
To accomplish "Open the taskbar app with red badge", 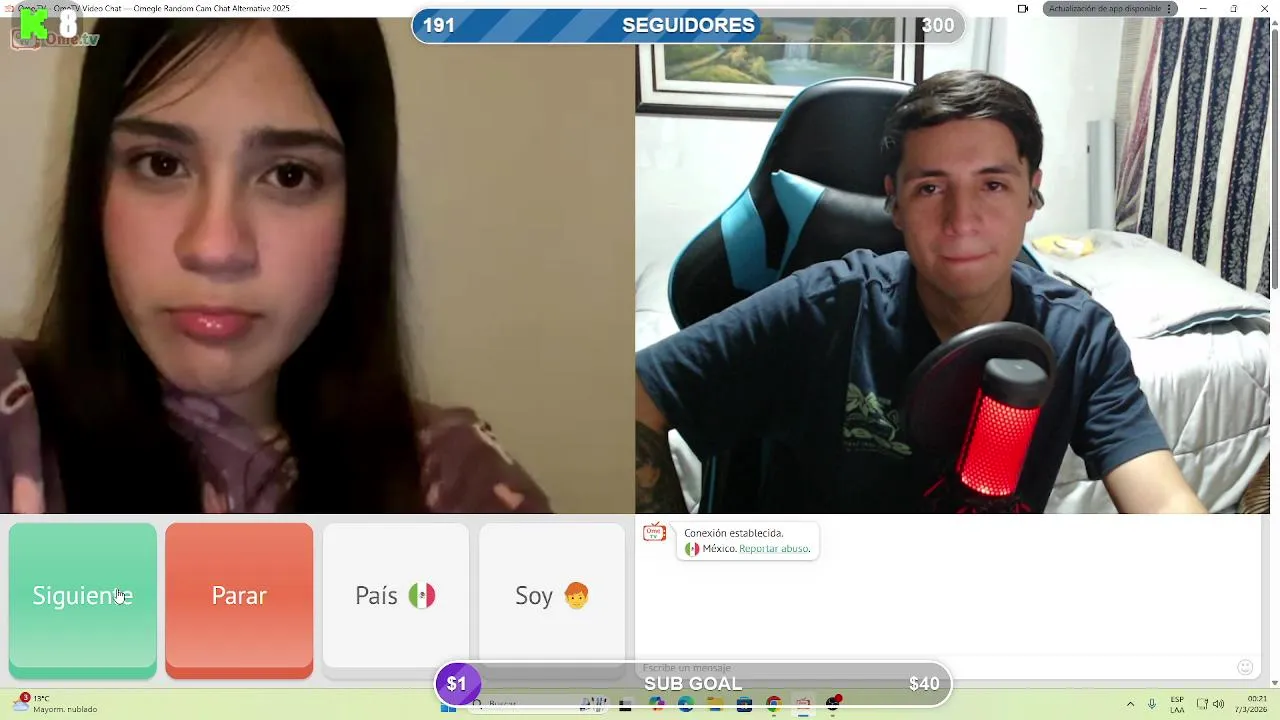I will pyautogui.click(x=833, y=704).
